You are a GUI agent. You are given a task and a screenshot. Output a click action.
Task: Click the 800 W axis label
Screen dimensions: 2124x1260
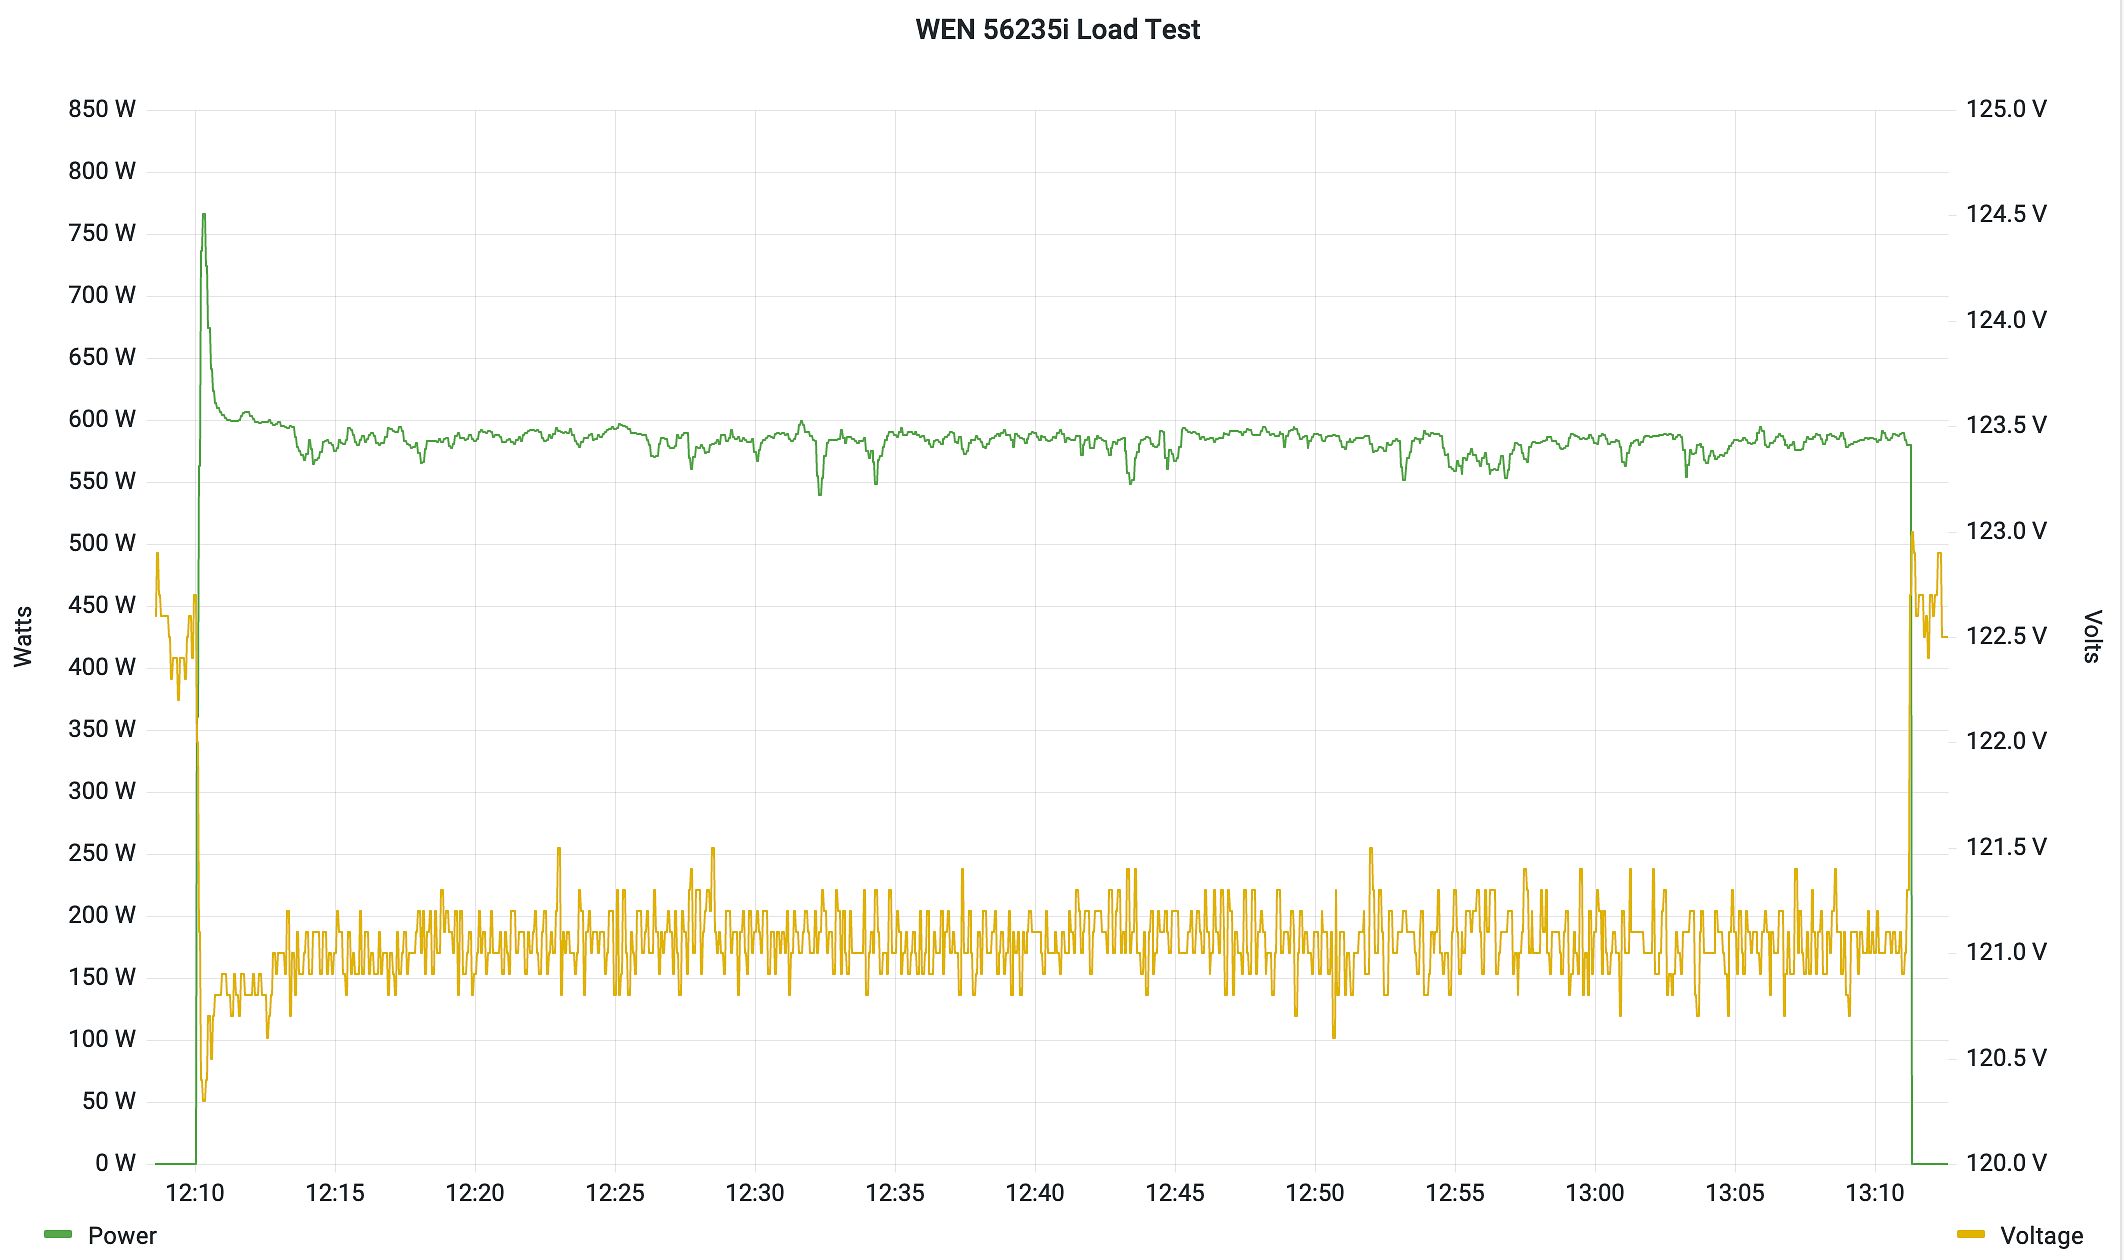click(102, 171)
